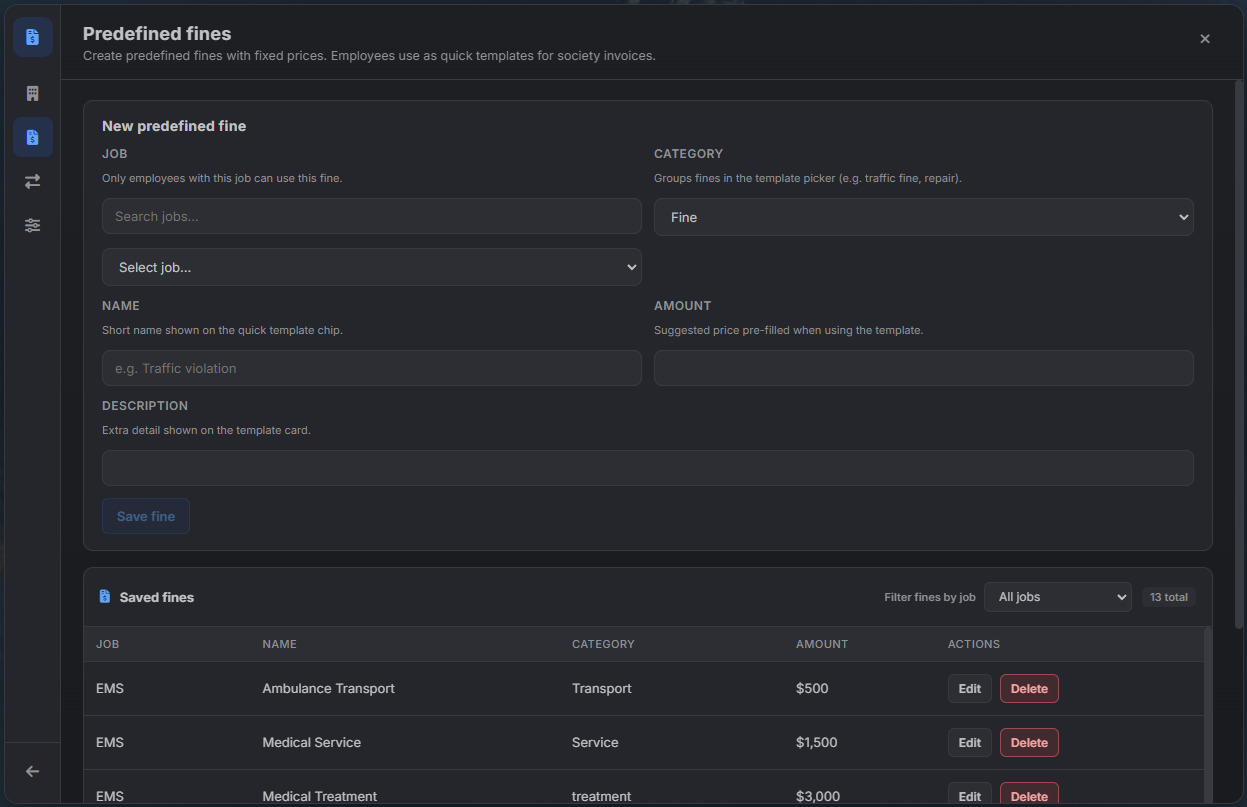Click EMS in the Ambulance Transport row
The image size is (1247, 807).
point(110,688)
